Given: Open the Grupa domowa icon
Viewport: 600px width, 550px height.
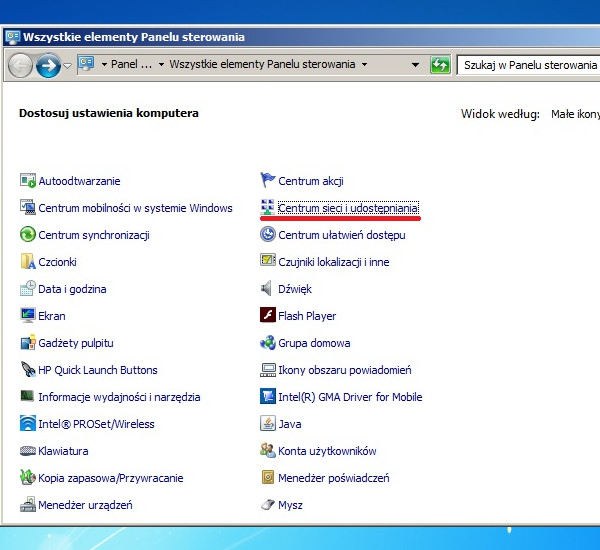Looking at the screenshot, I should 268,343.
